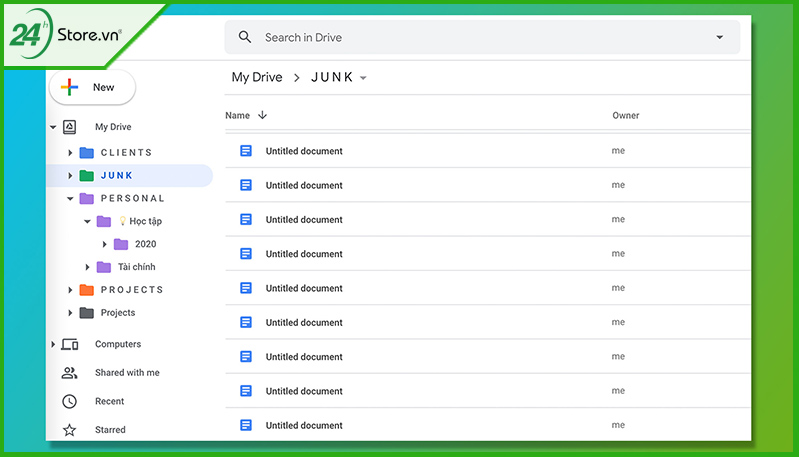Type in the Search in Drive field
799x457 pixels.
point(482,37)
